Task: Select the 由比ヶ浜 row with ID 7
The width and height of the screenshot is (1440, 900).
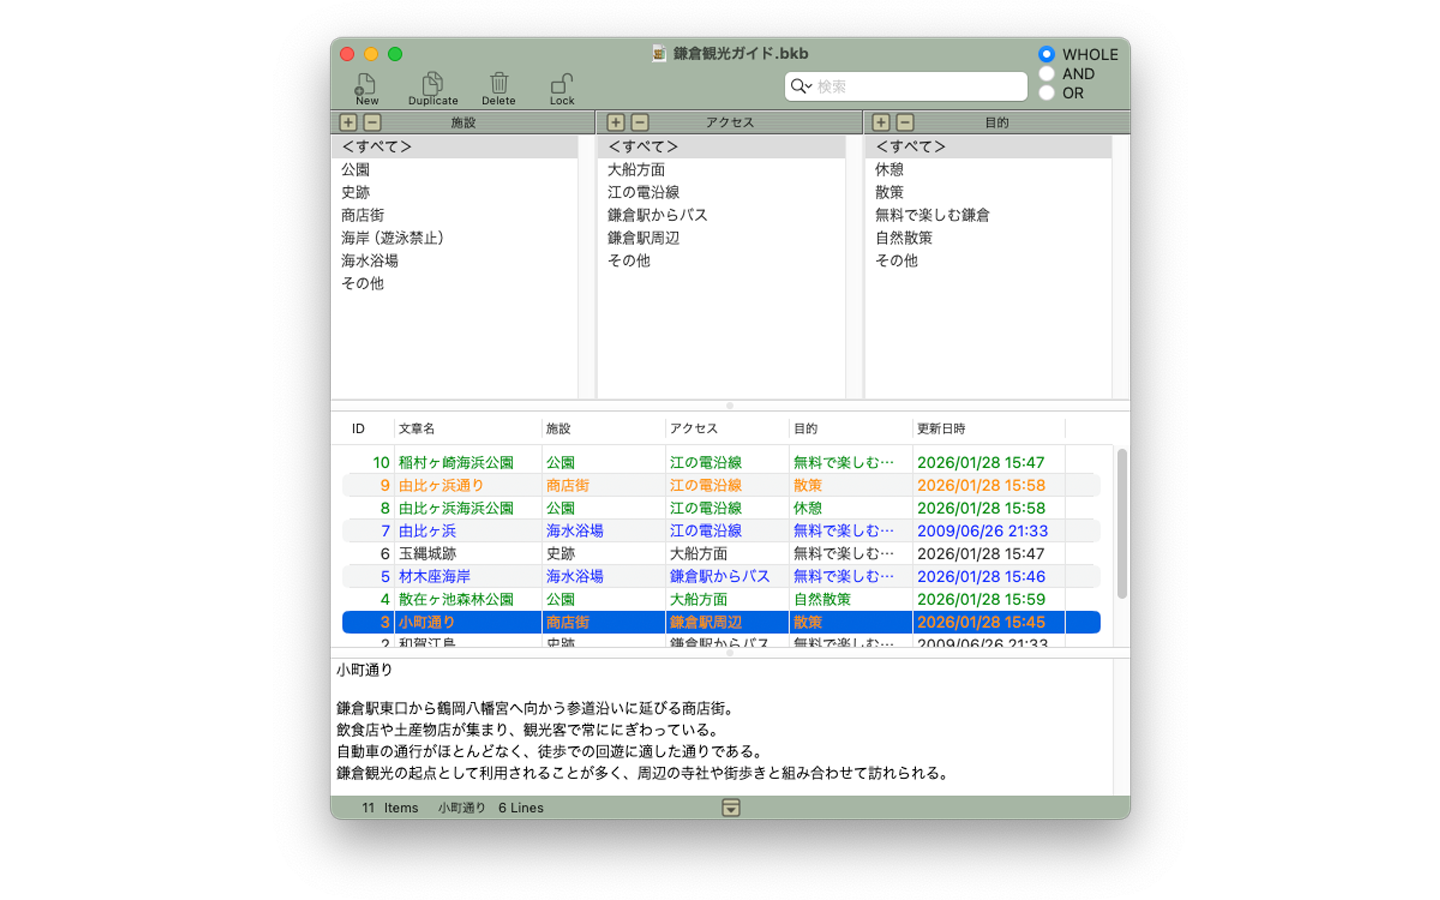Action: [721, 531]
